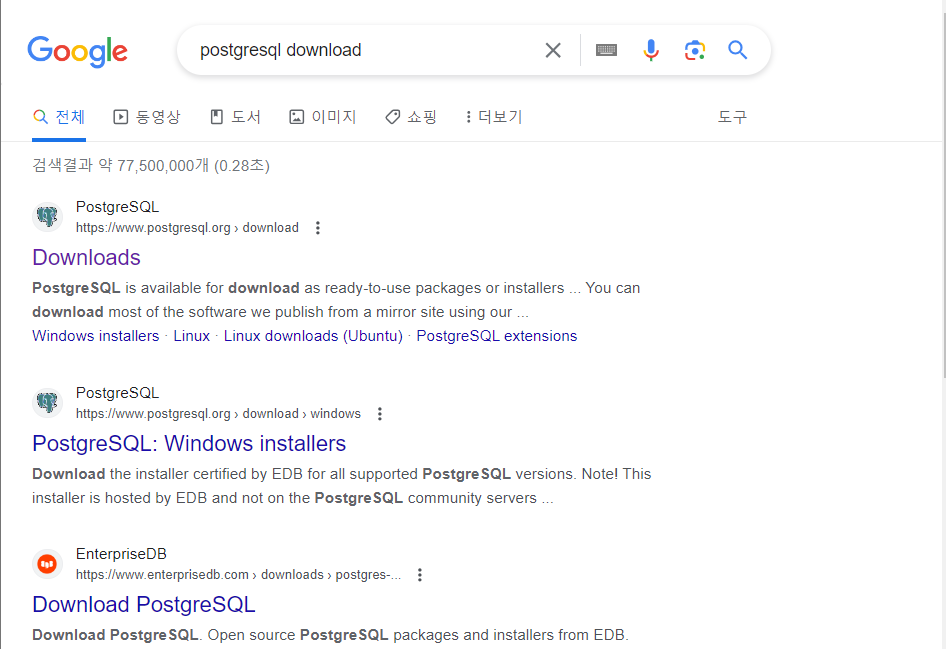Clear the search box with the X icon

click(x=553, y=50)
